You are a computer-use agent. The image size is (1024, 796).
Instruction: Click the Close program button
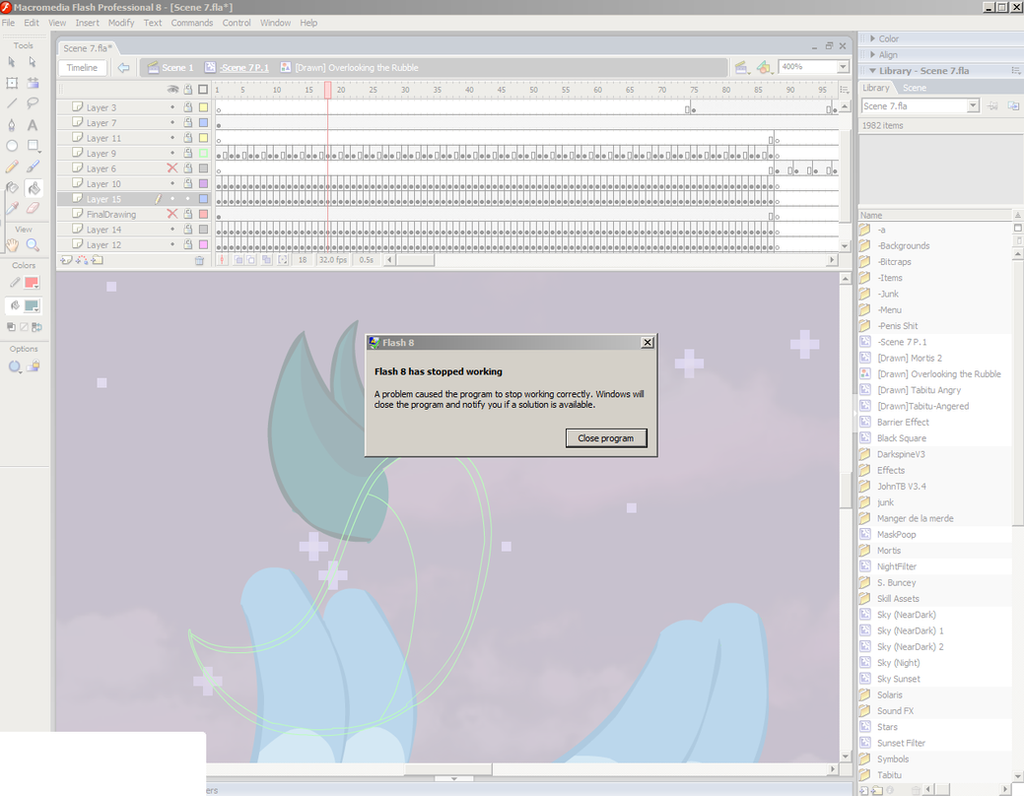[606, 438]
